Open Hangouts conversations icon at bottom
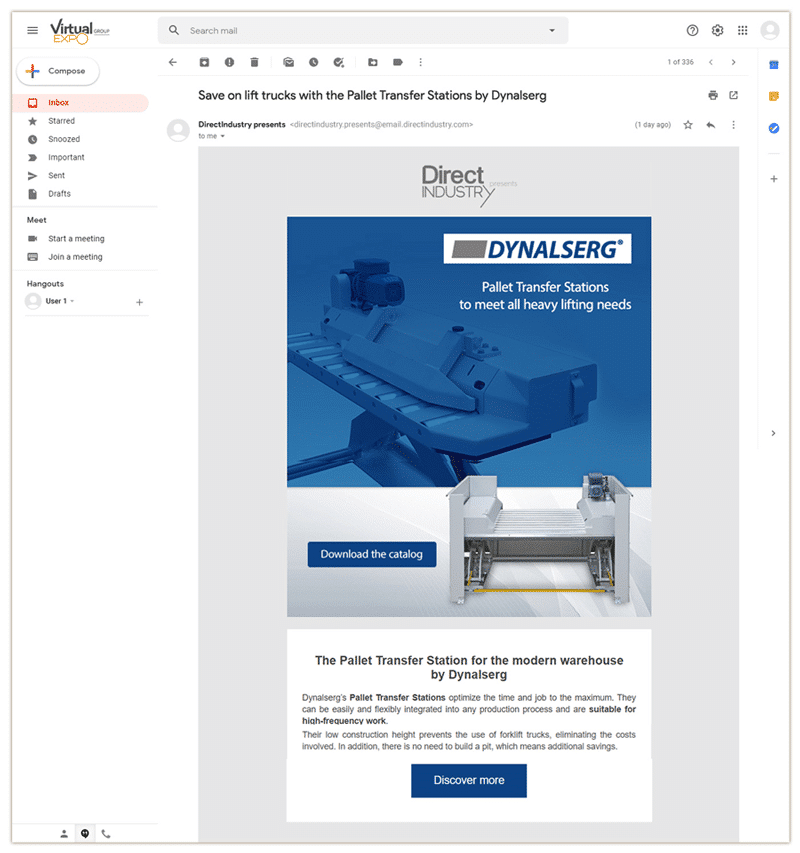The width and height of the screenshot is (800, 853). 85,833
